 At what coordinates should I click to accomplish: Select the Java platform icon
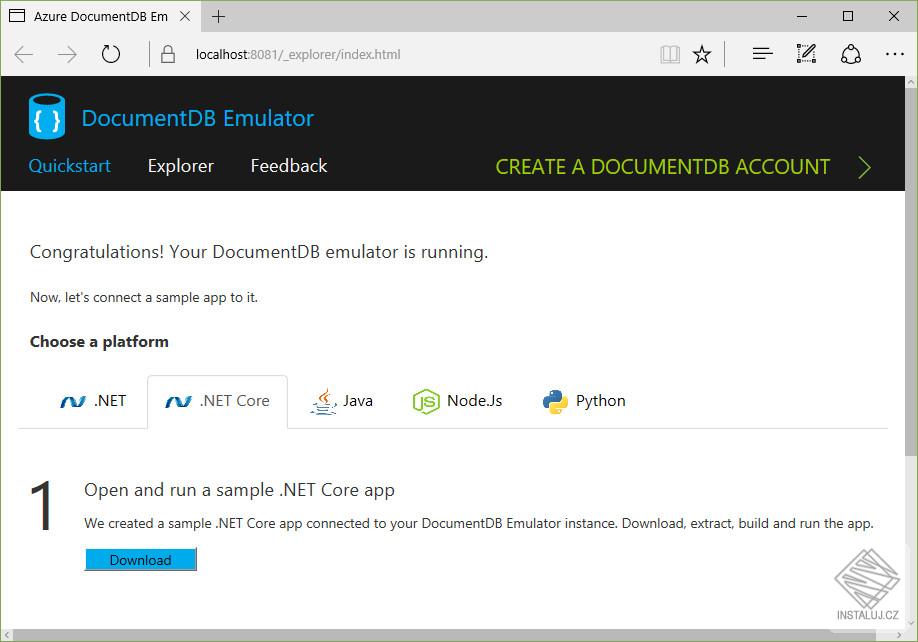pos(323,400)
